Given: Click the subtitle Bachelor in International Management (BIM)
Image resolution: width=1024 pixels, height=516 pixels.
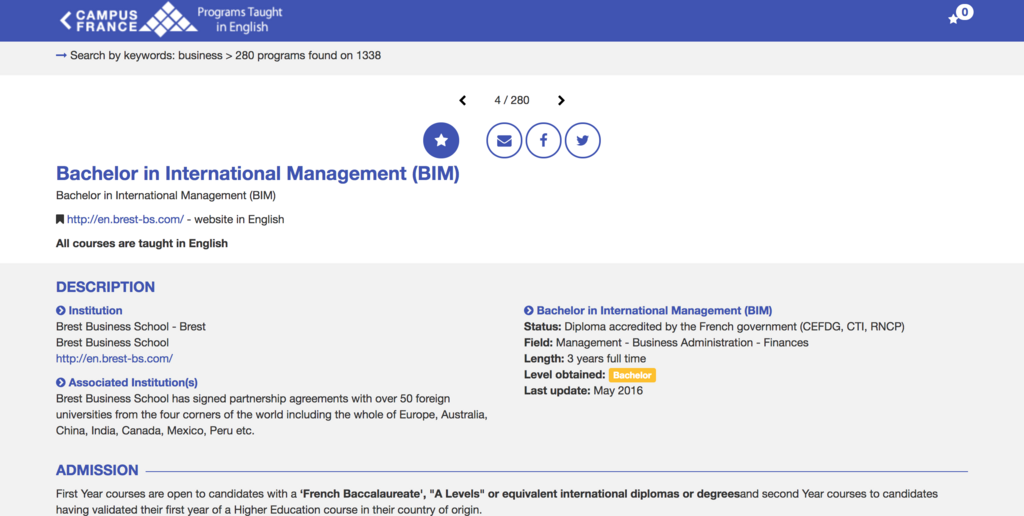Looking at the screenshot, I should coord(166,195).
